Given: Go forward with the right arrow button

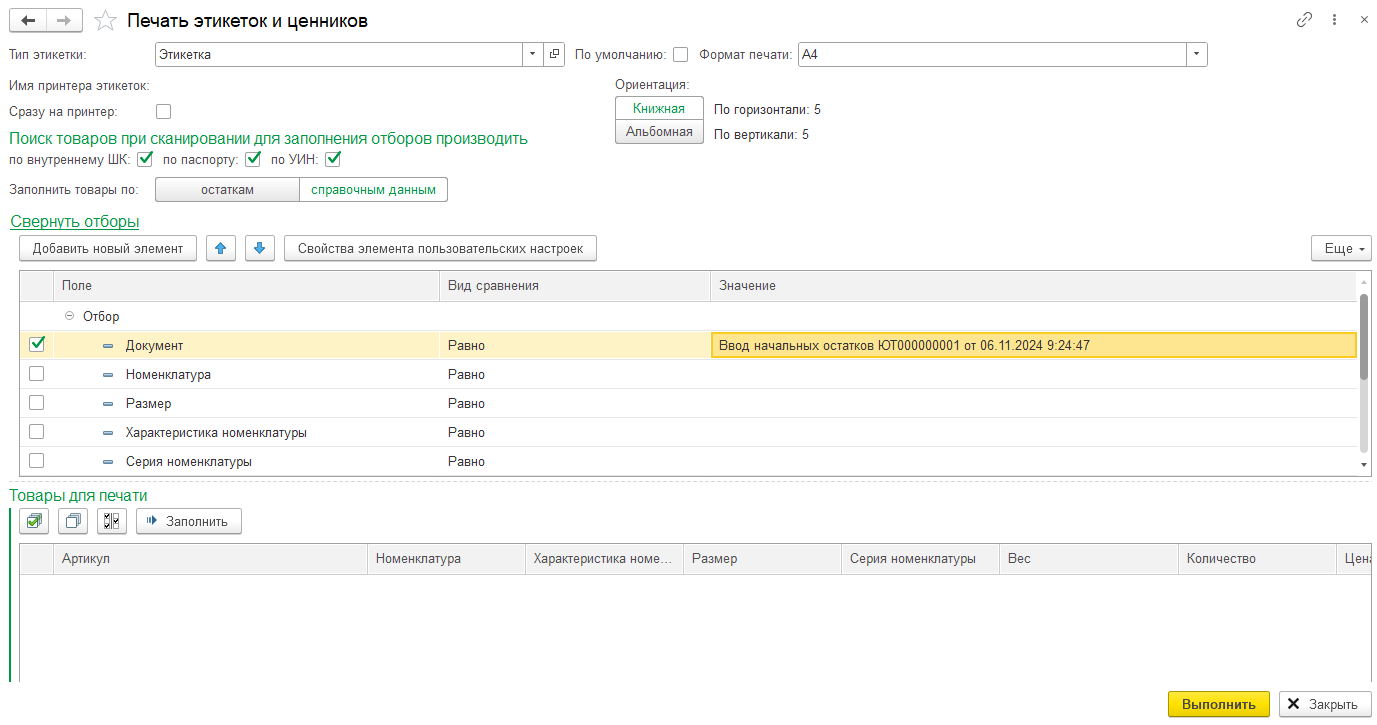Looking at the screenshot, I should [64, 20].
